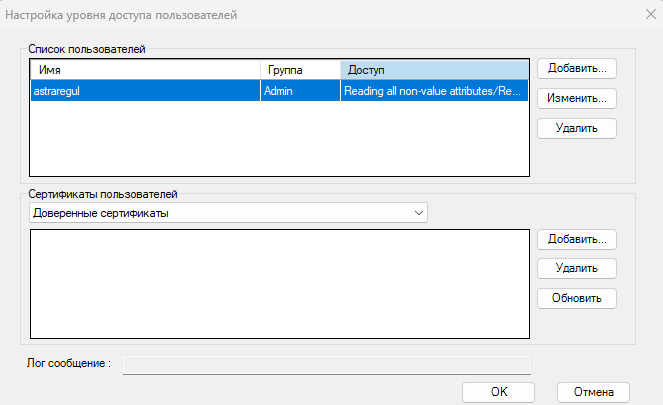Sort users by Имя column header
The height and width of the screenshot is (405, 663).
[145, 71]
